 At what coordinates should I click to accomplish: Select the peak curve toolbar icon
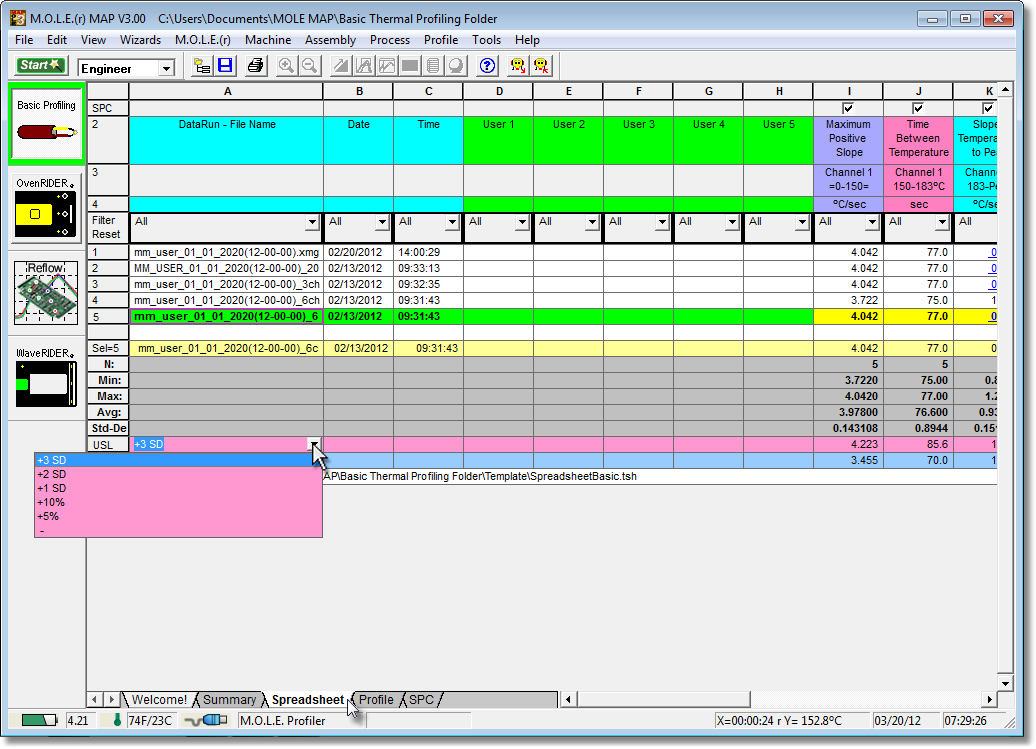tap(364, 65)
